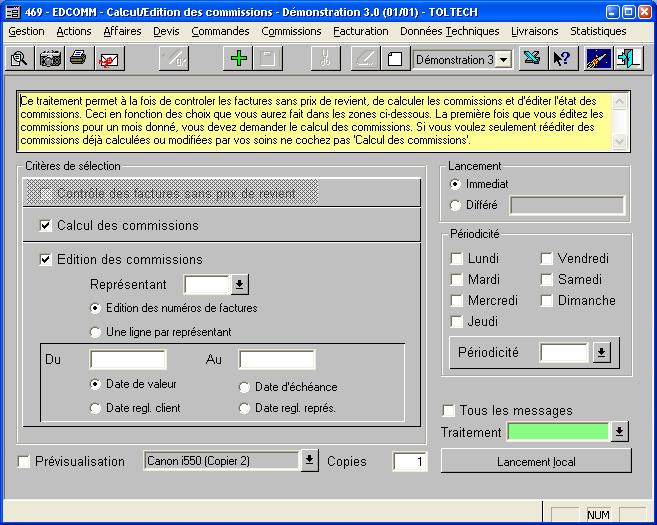Select Une ligne par représentant option

coord(96,332)
